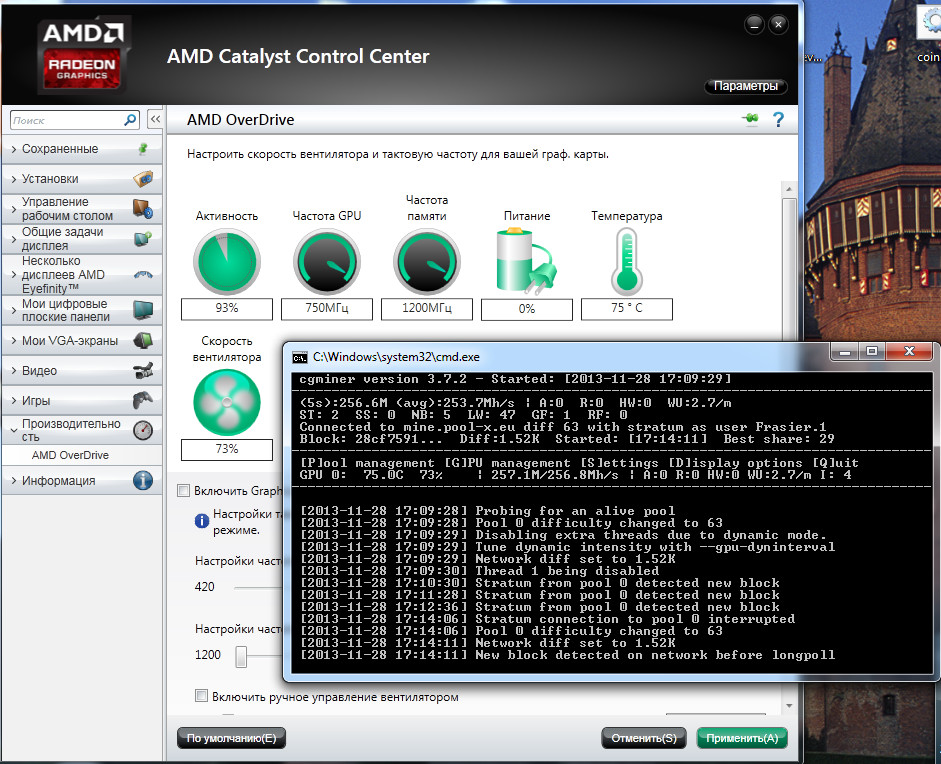Click the Игры gamepad icon
Screen dimensions: 941x764
(x=143, y=400)
